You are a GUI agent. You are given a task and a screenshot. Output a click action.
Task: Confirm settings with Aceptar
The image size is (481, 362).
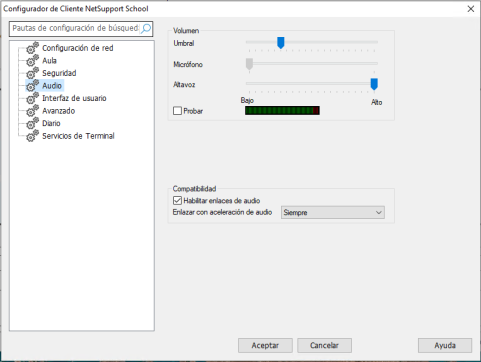[265, 345]
